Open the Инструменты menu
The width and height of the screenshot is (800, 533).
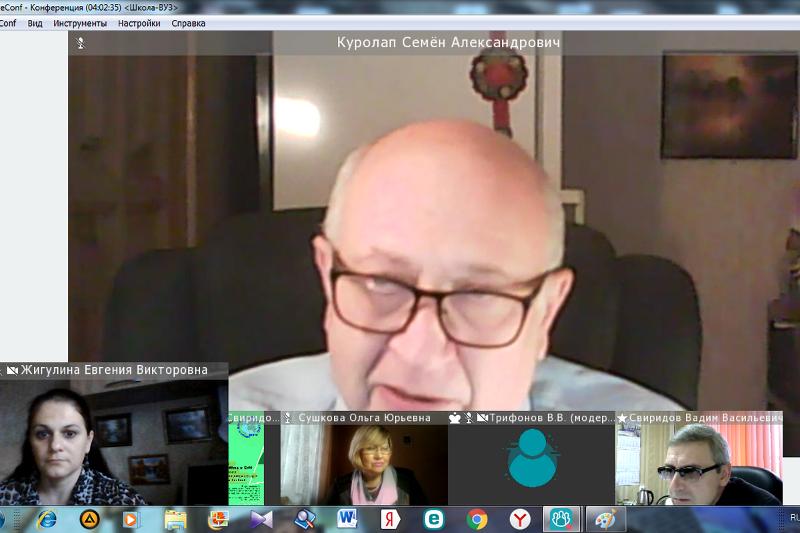[x=80, y=23]
